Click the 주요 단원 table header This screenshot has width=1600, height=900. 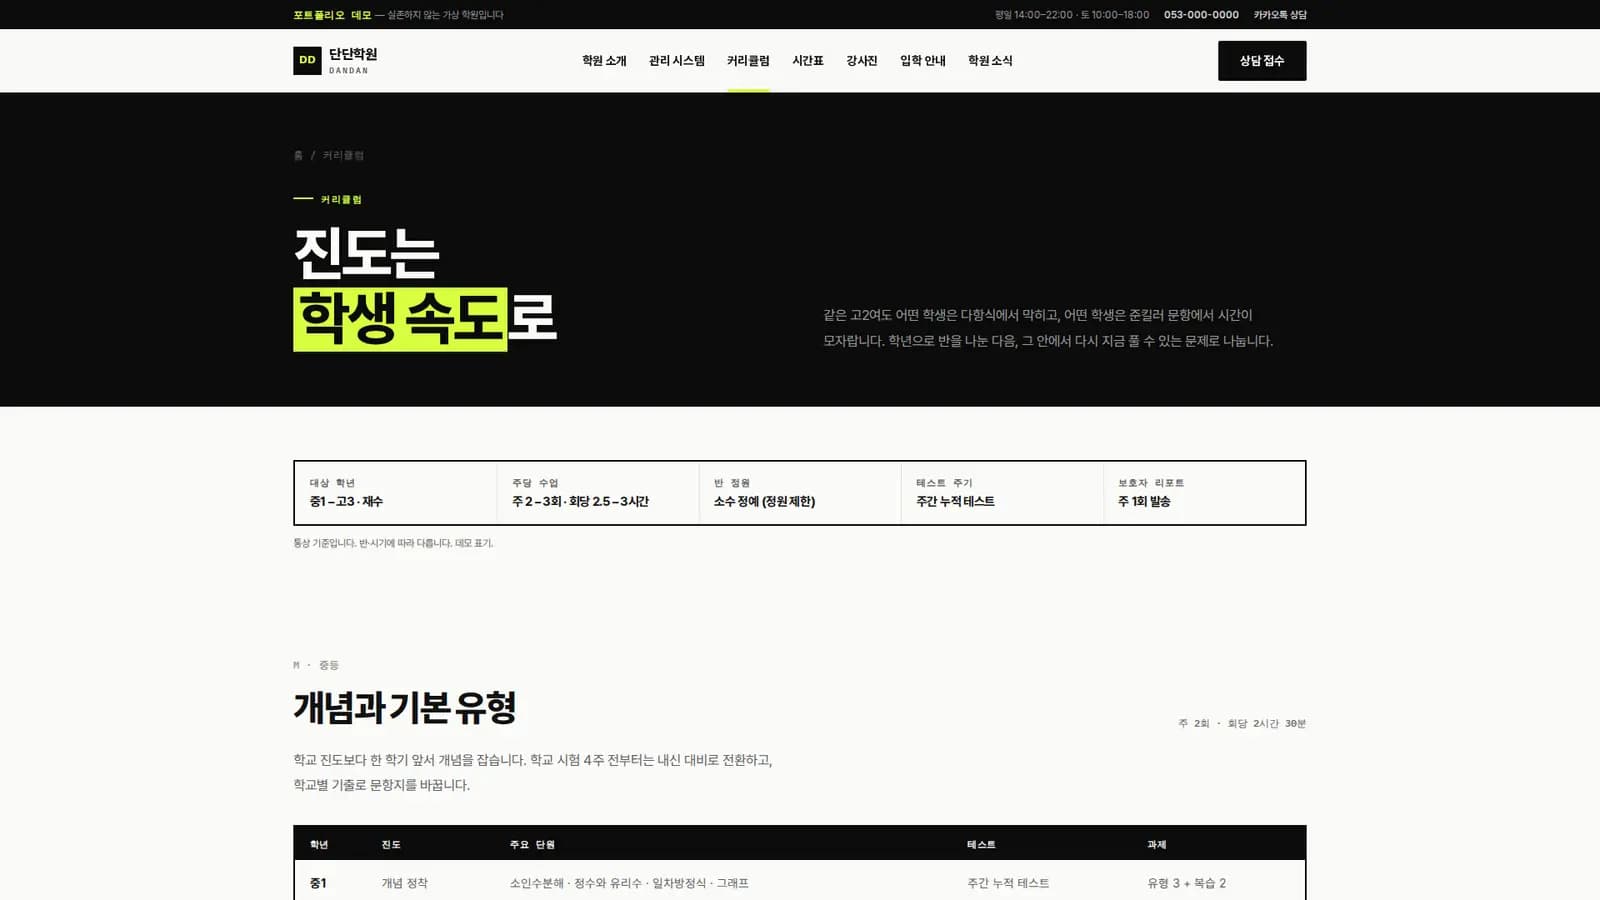[x=532, y=845]
